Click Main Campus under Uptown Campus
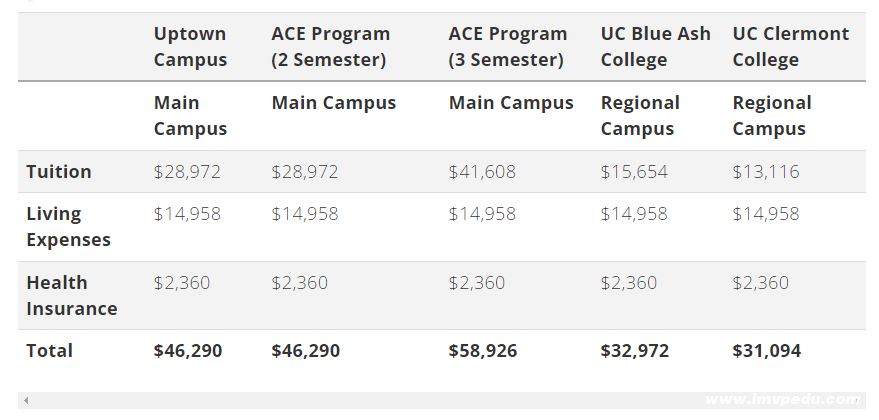The image size is (879, 420). (x=190, y=116)
